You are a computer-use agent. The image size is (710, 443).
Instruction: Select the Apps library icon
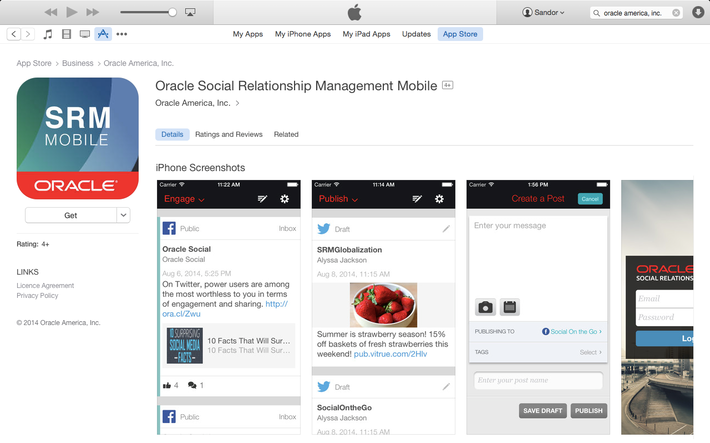(x=103, y=34)
